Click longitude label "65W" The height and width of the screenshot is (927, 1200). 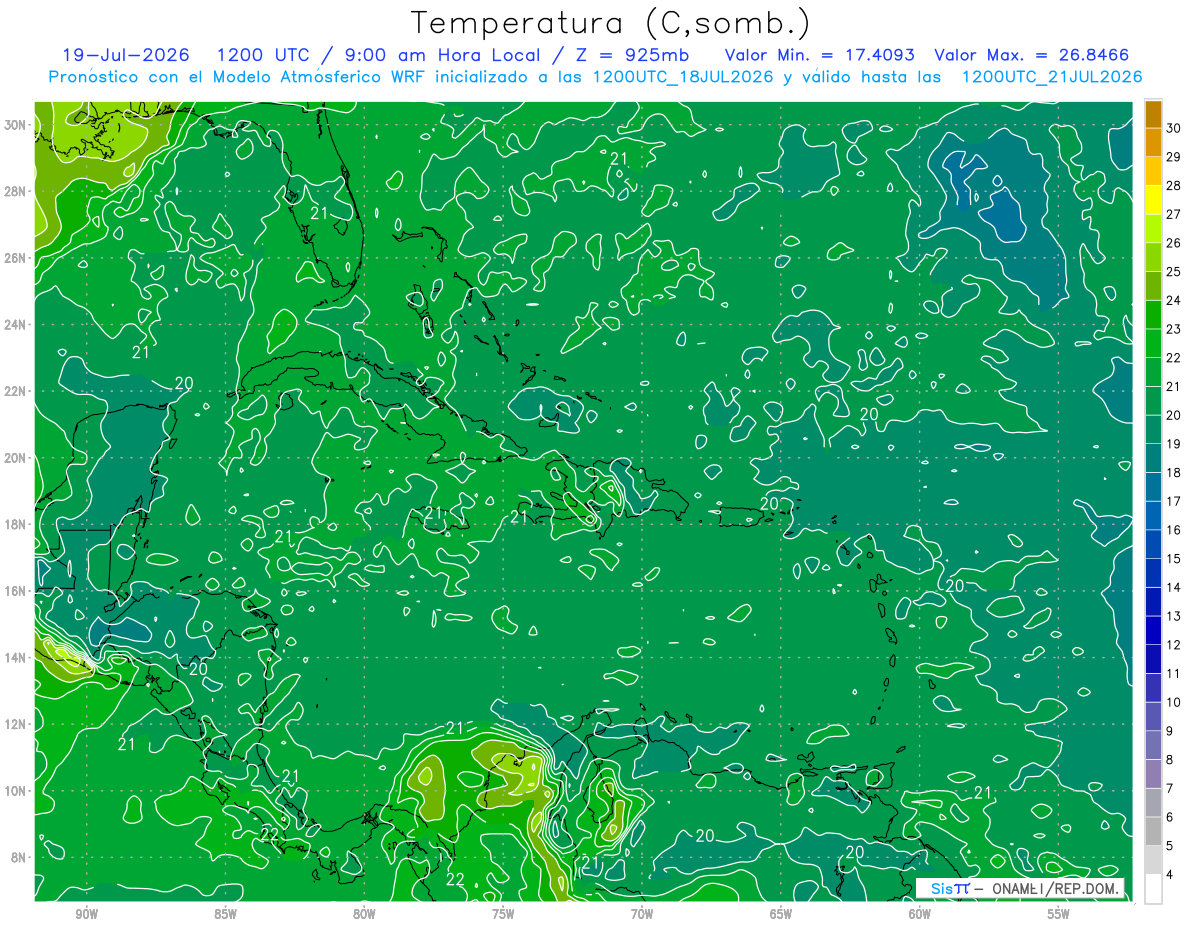point(781,914)
